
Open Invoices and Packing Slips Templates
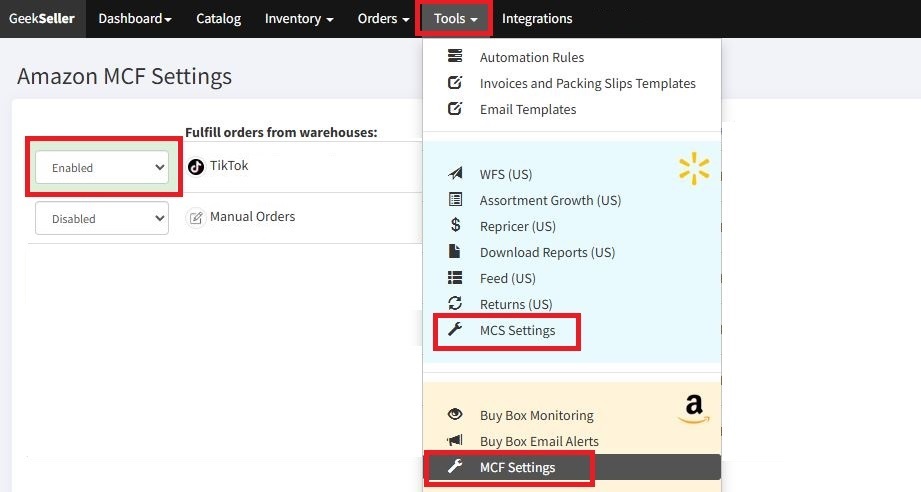point(587,83)
